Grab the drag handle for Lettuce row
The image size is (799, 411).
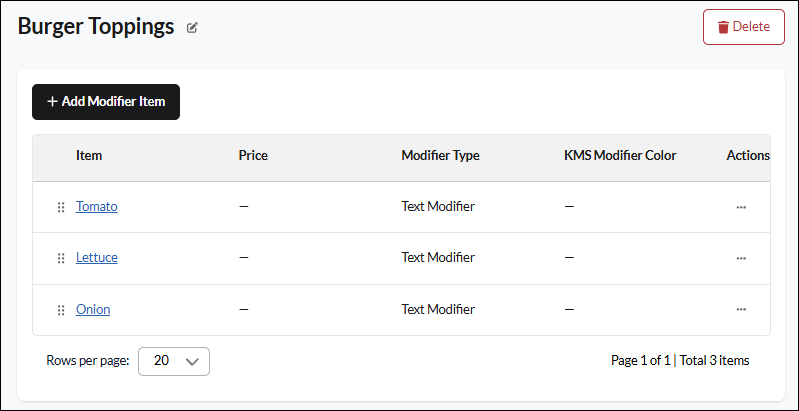[x=61, y=258]
